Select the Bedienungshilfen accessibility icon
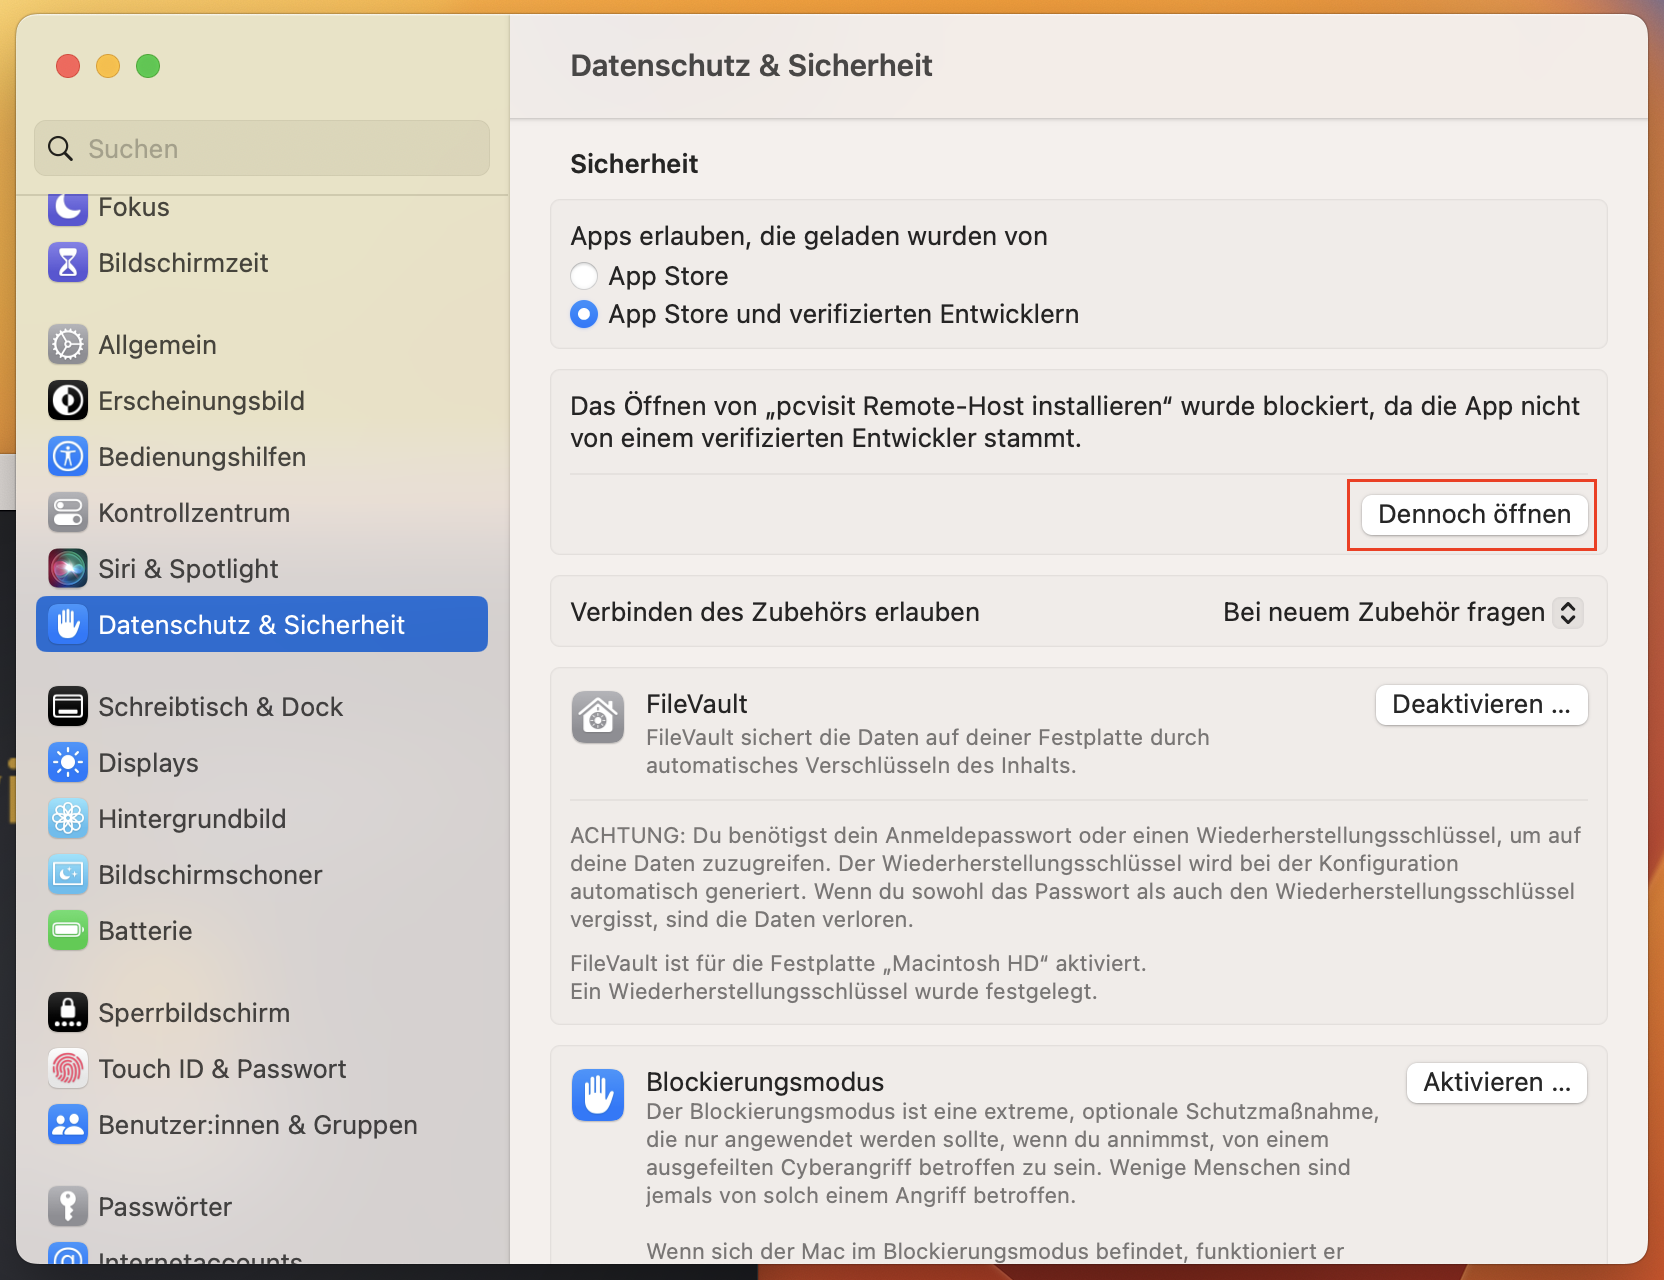Screen dimensions: 1664x1280 pos(68,457)
